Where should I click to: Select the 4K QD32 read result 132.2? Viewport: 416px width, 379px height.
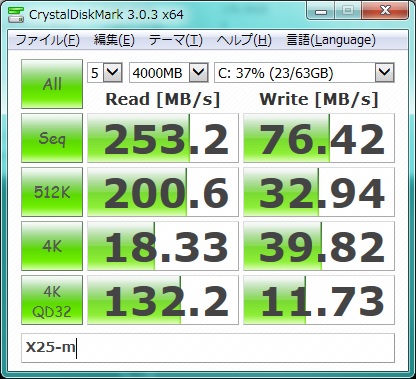[163, 300]
